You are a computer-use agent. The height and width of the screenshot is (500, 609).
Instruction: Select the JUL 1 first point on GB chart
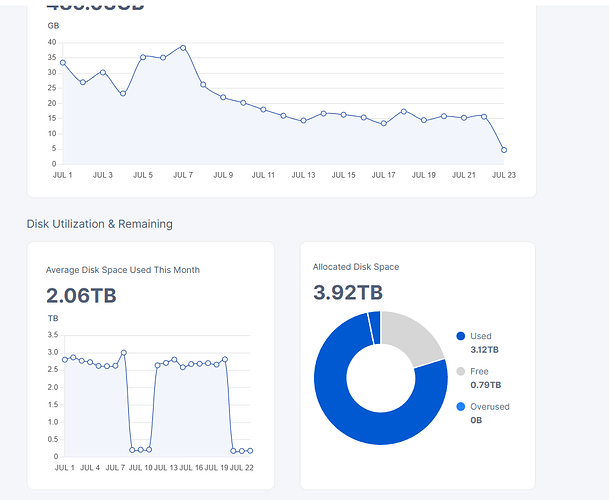pyautogui.click(x=63, y=63)
